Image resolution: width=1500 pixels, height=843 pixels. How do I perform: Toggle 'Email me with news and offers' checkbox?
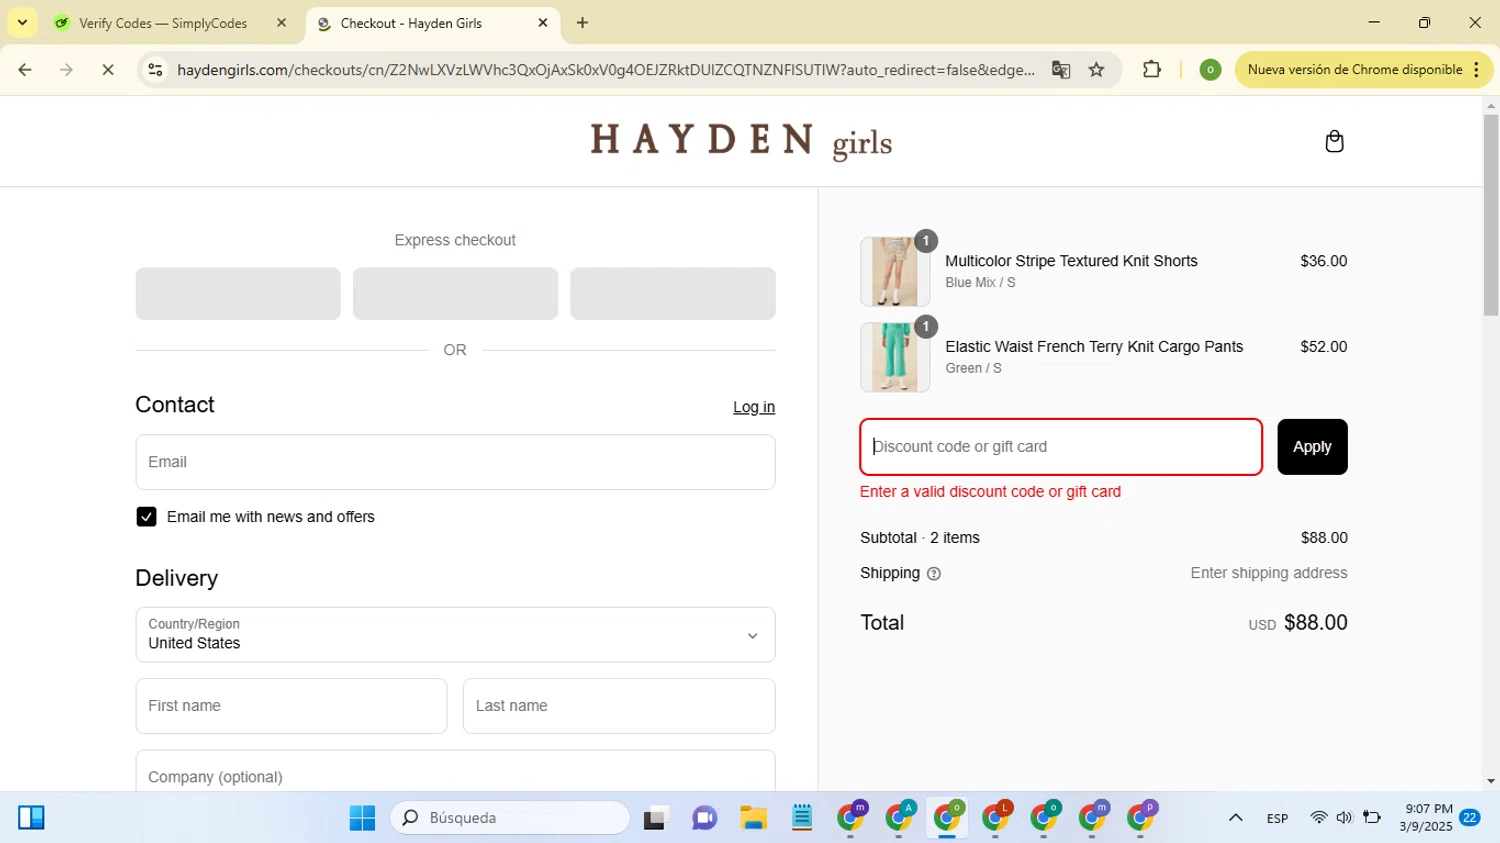coord(146,517)
